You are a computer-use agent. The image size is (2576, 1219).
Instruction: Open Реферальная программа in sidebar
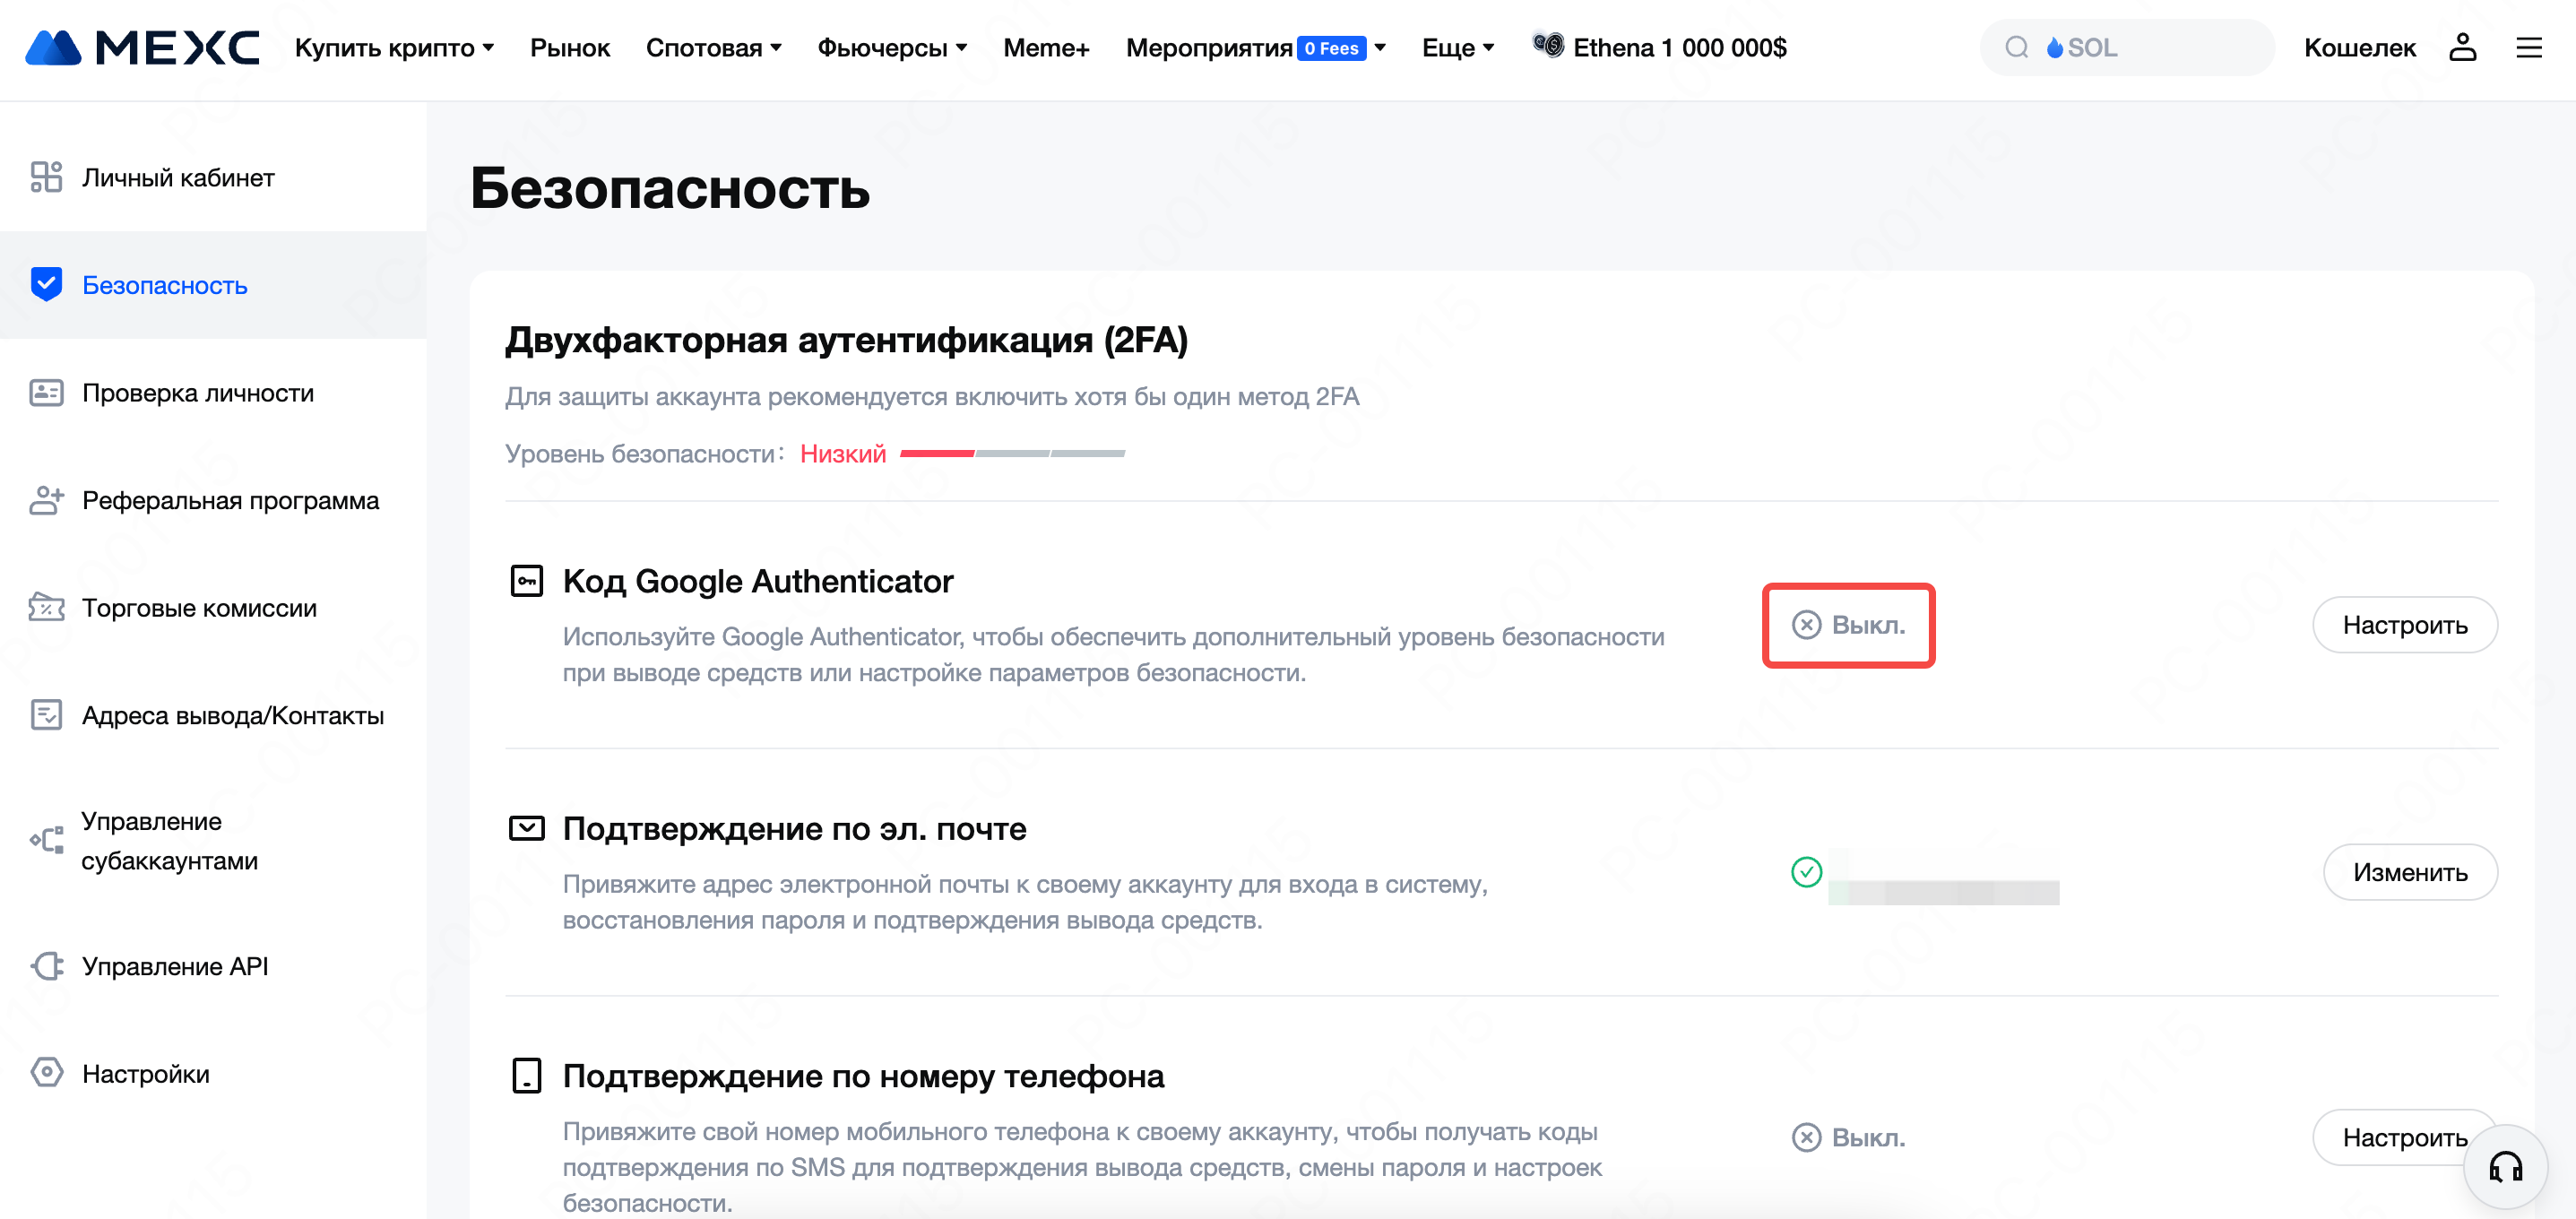[213, 500]
